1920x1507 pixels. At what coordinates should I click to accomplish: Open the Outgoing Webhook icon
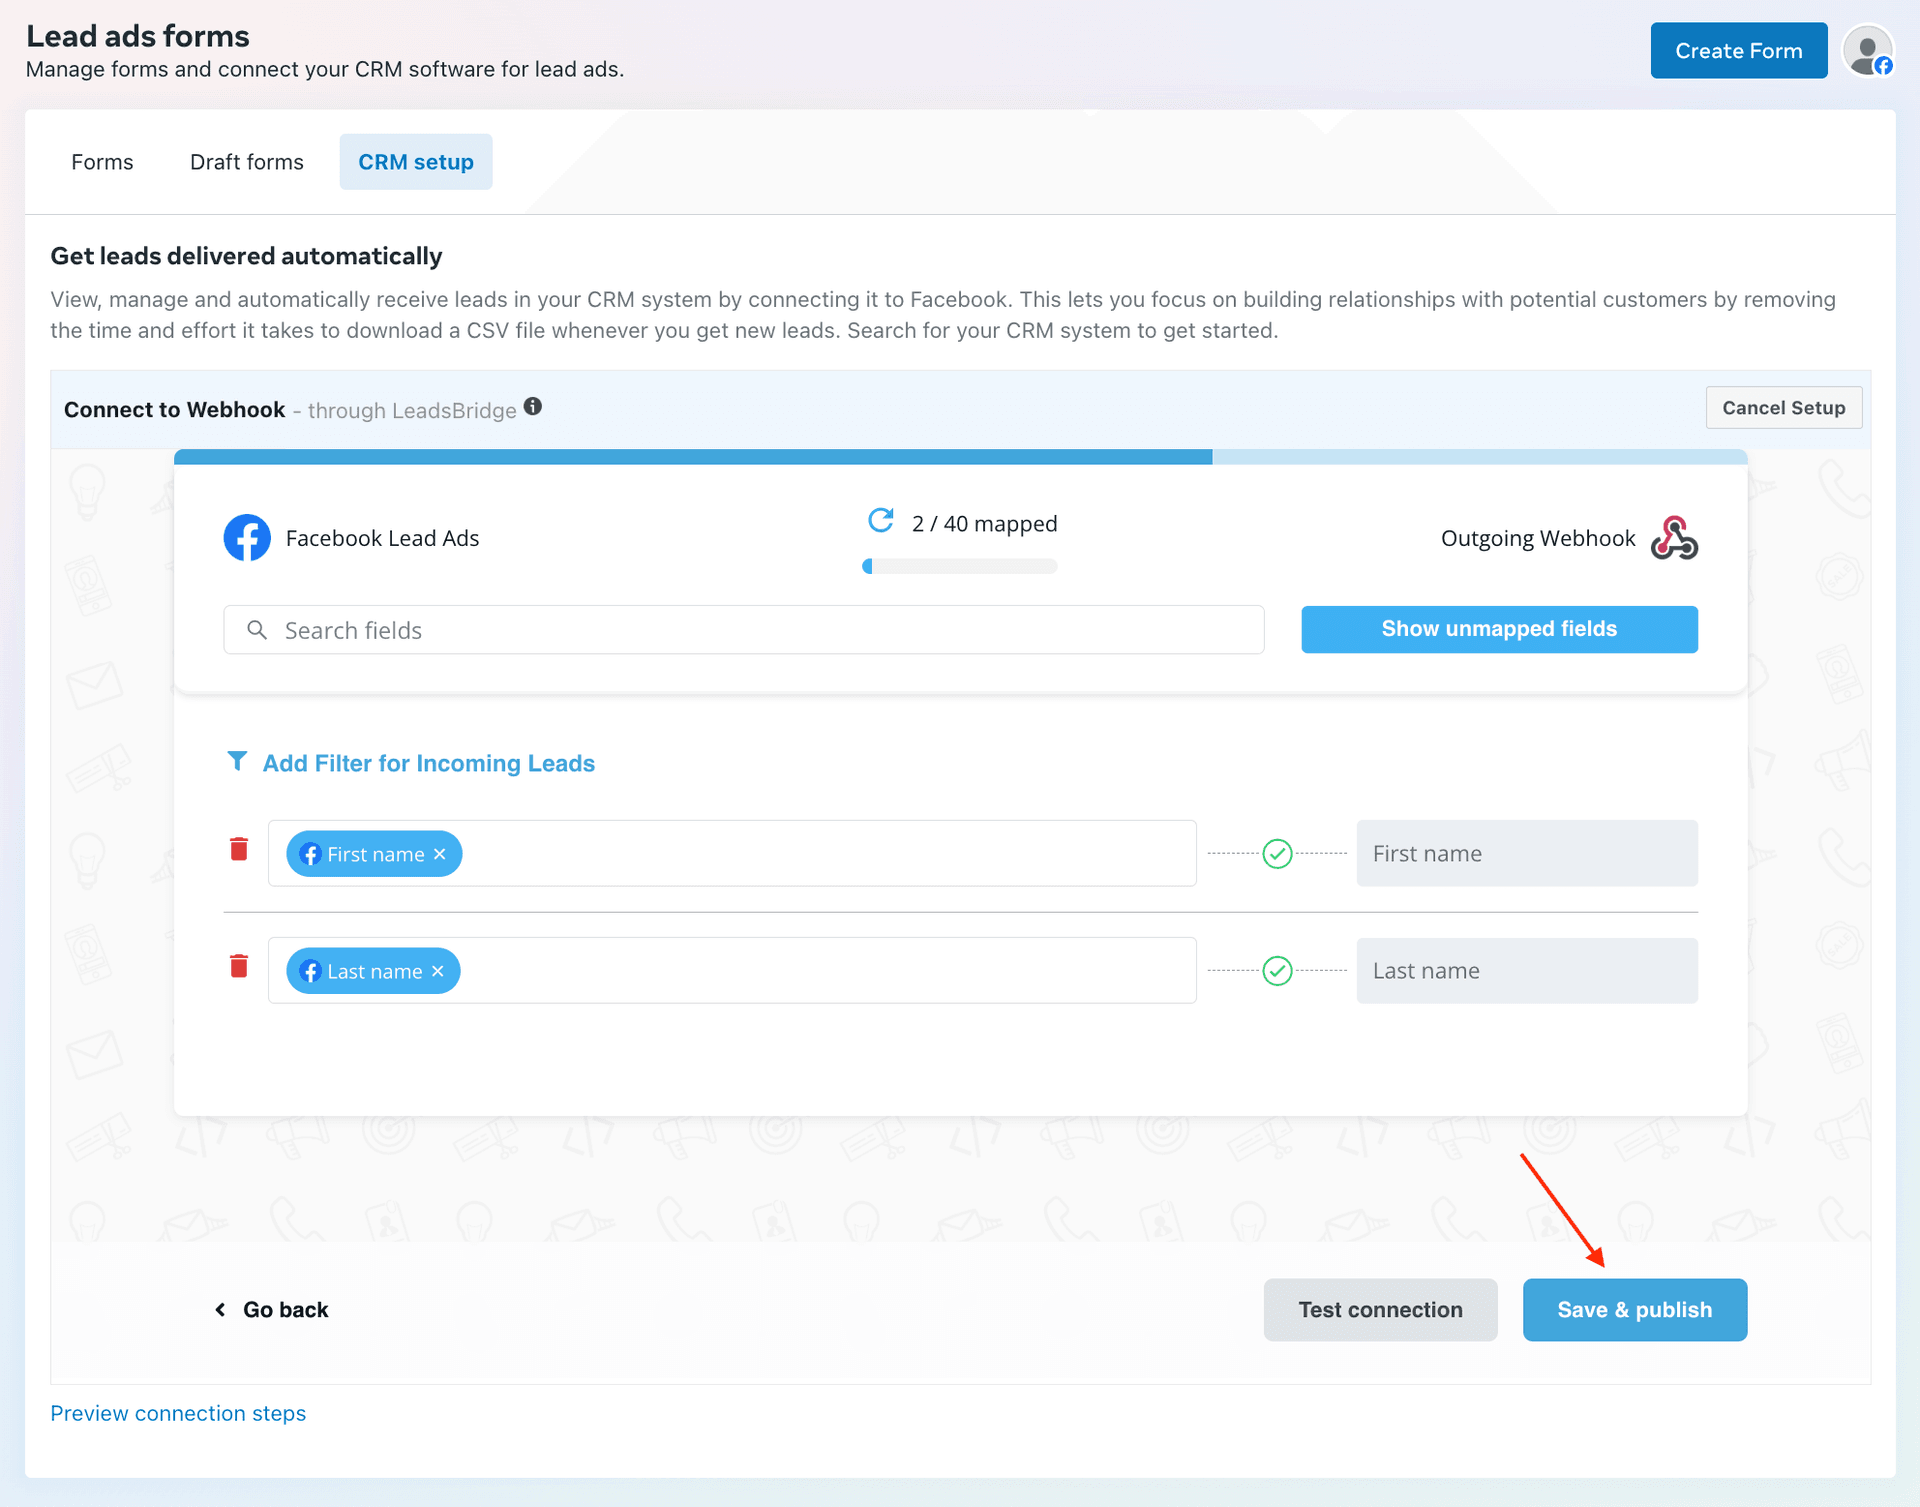click(1674, 537)
